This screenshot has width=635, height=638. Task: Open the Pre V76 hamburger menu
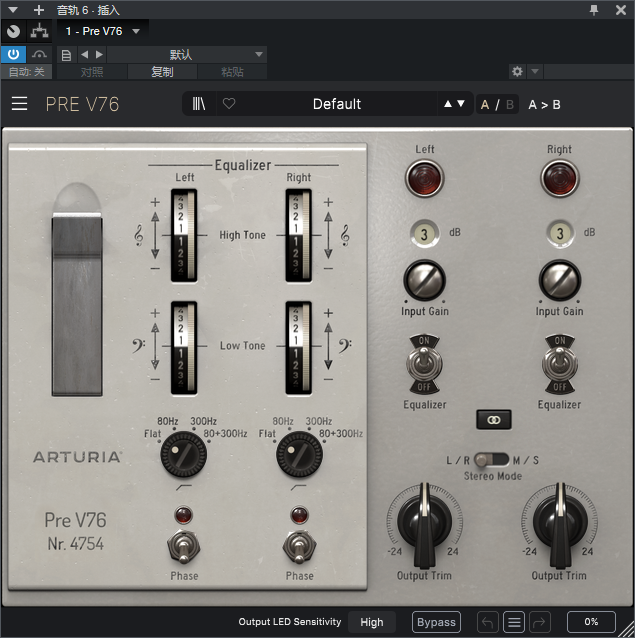coord(19,104)
